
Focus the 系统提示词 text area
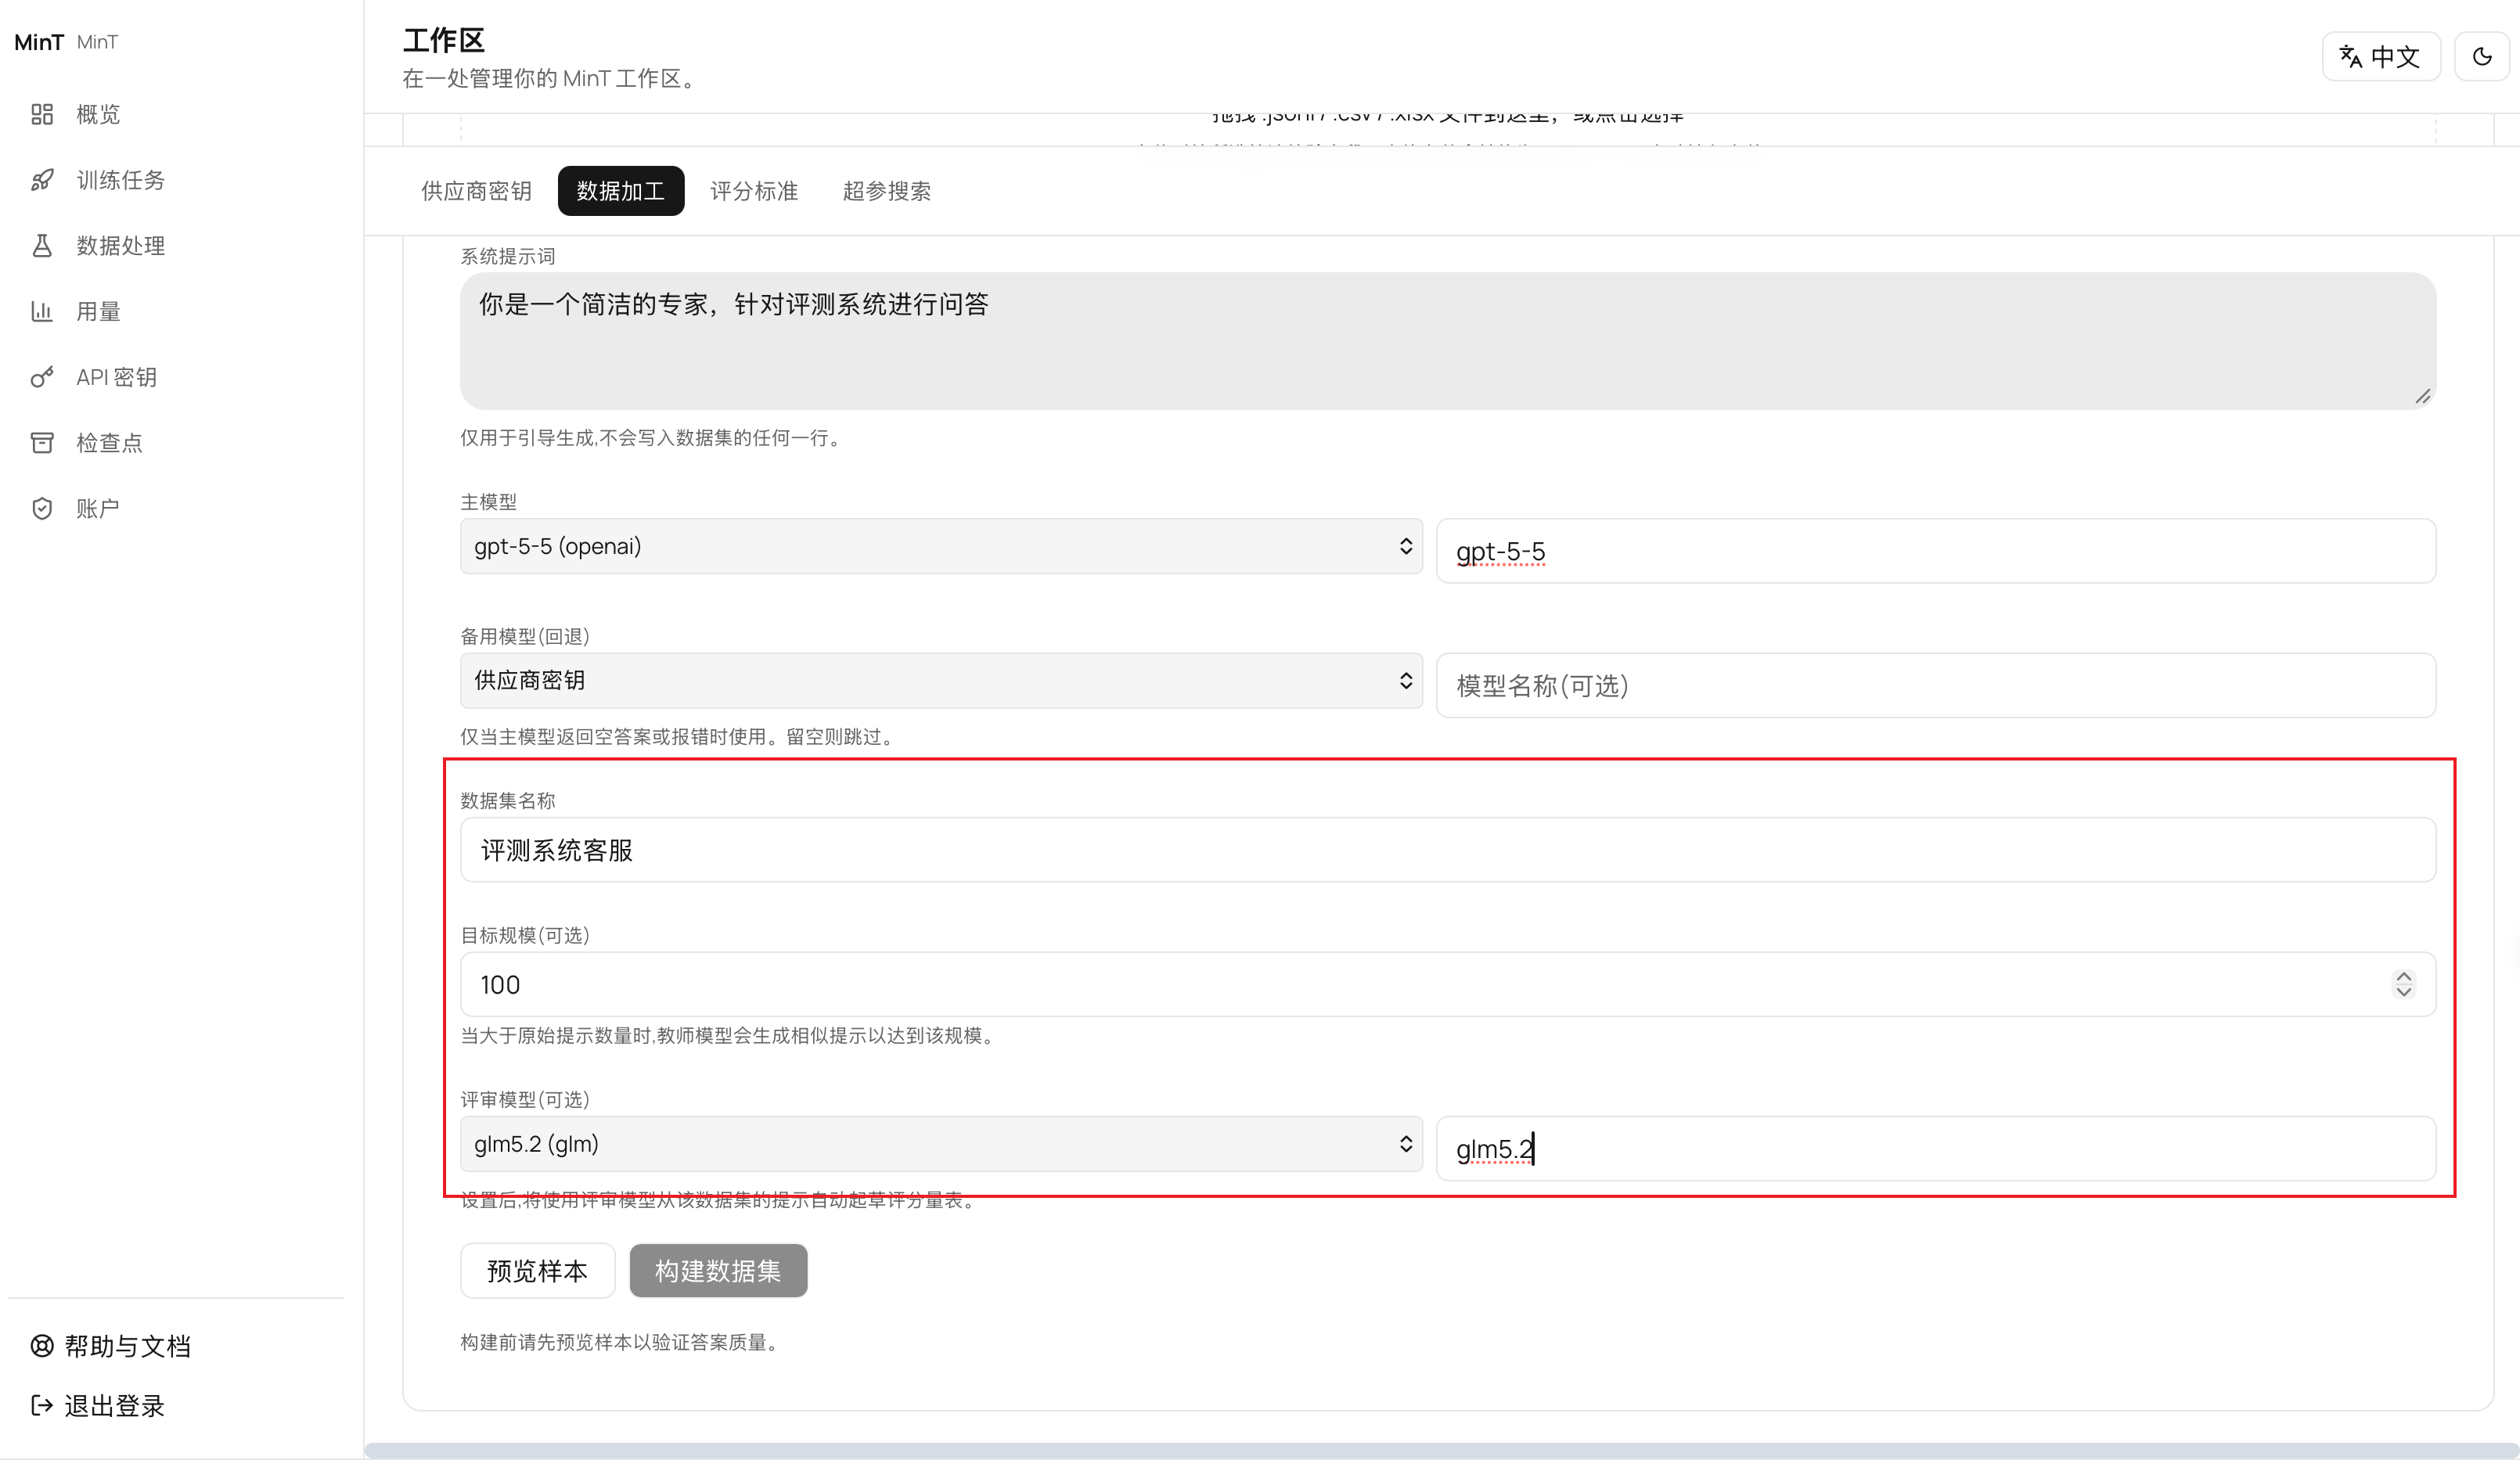click(x=1448, y=341)
